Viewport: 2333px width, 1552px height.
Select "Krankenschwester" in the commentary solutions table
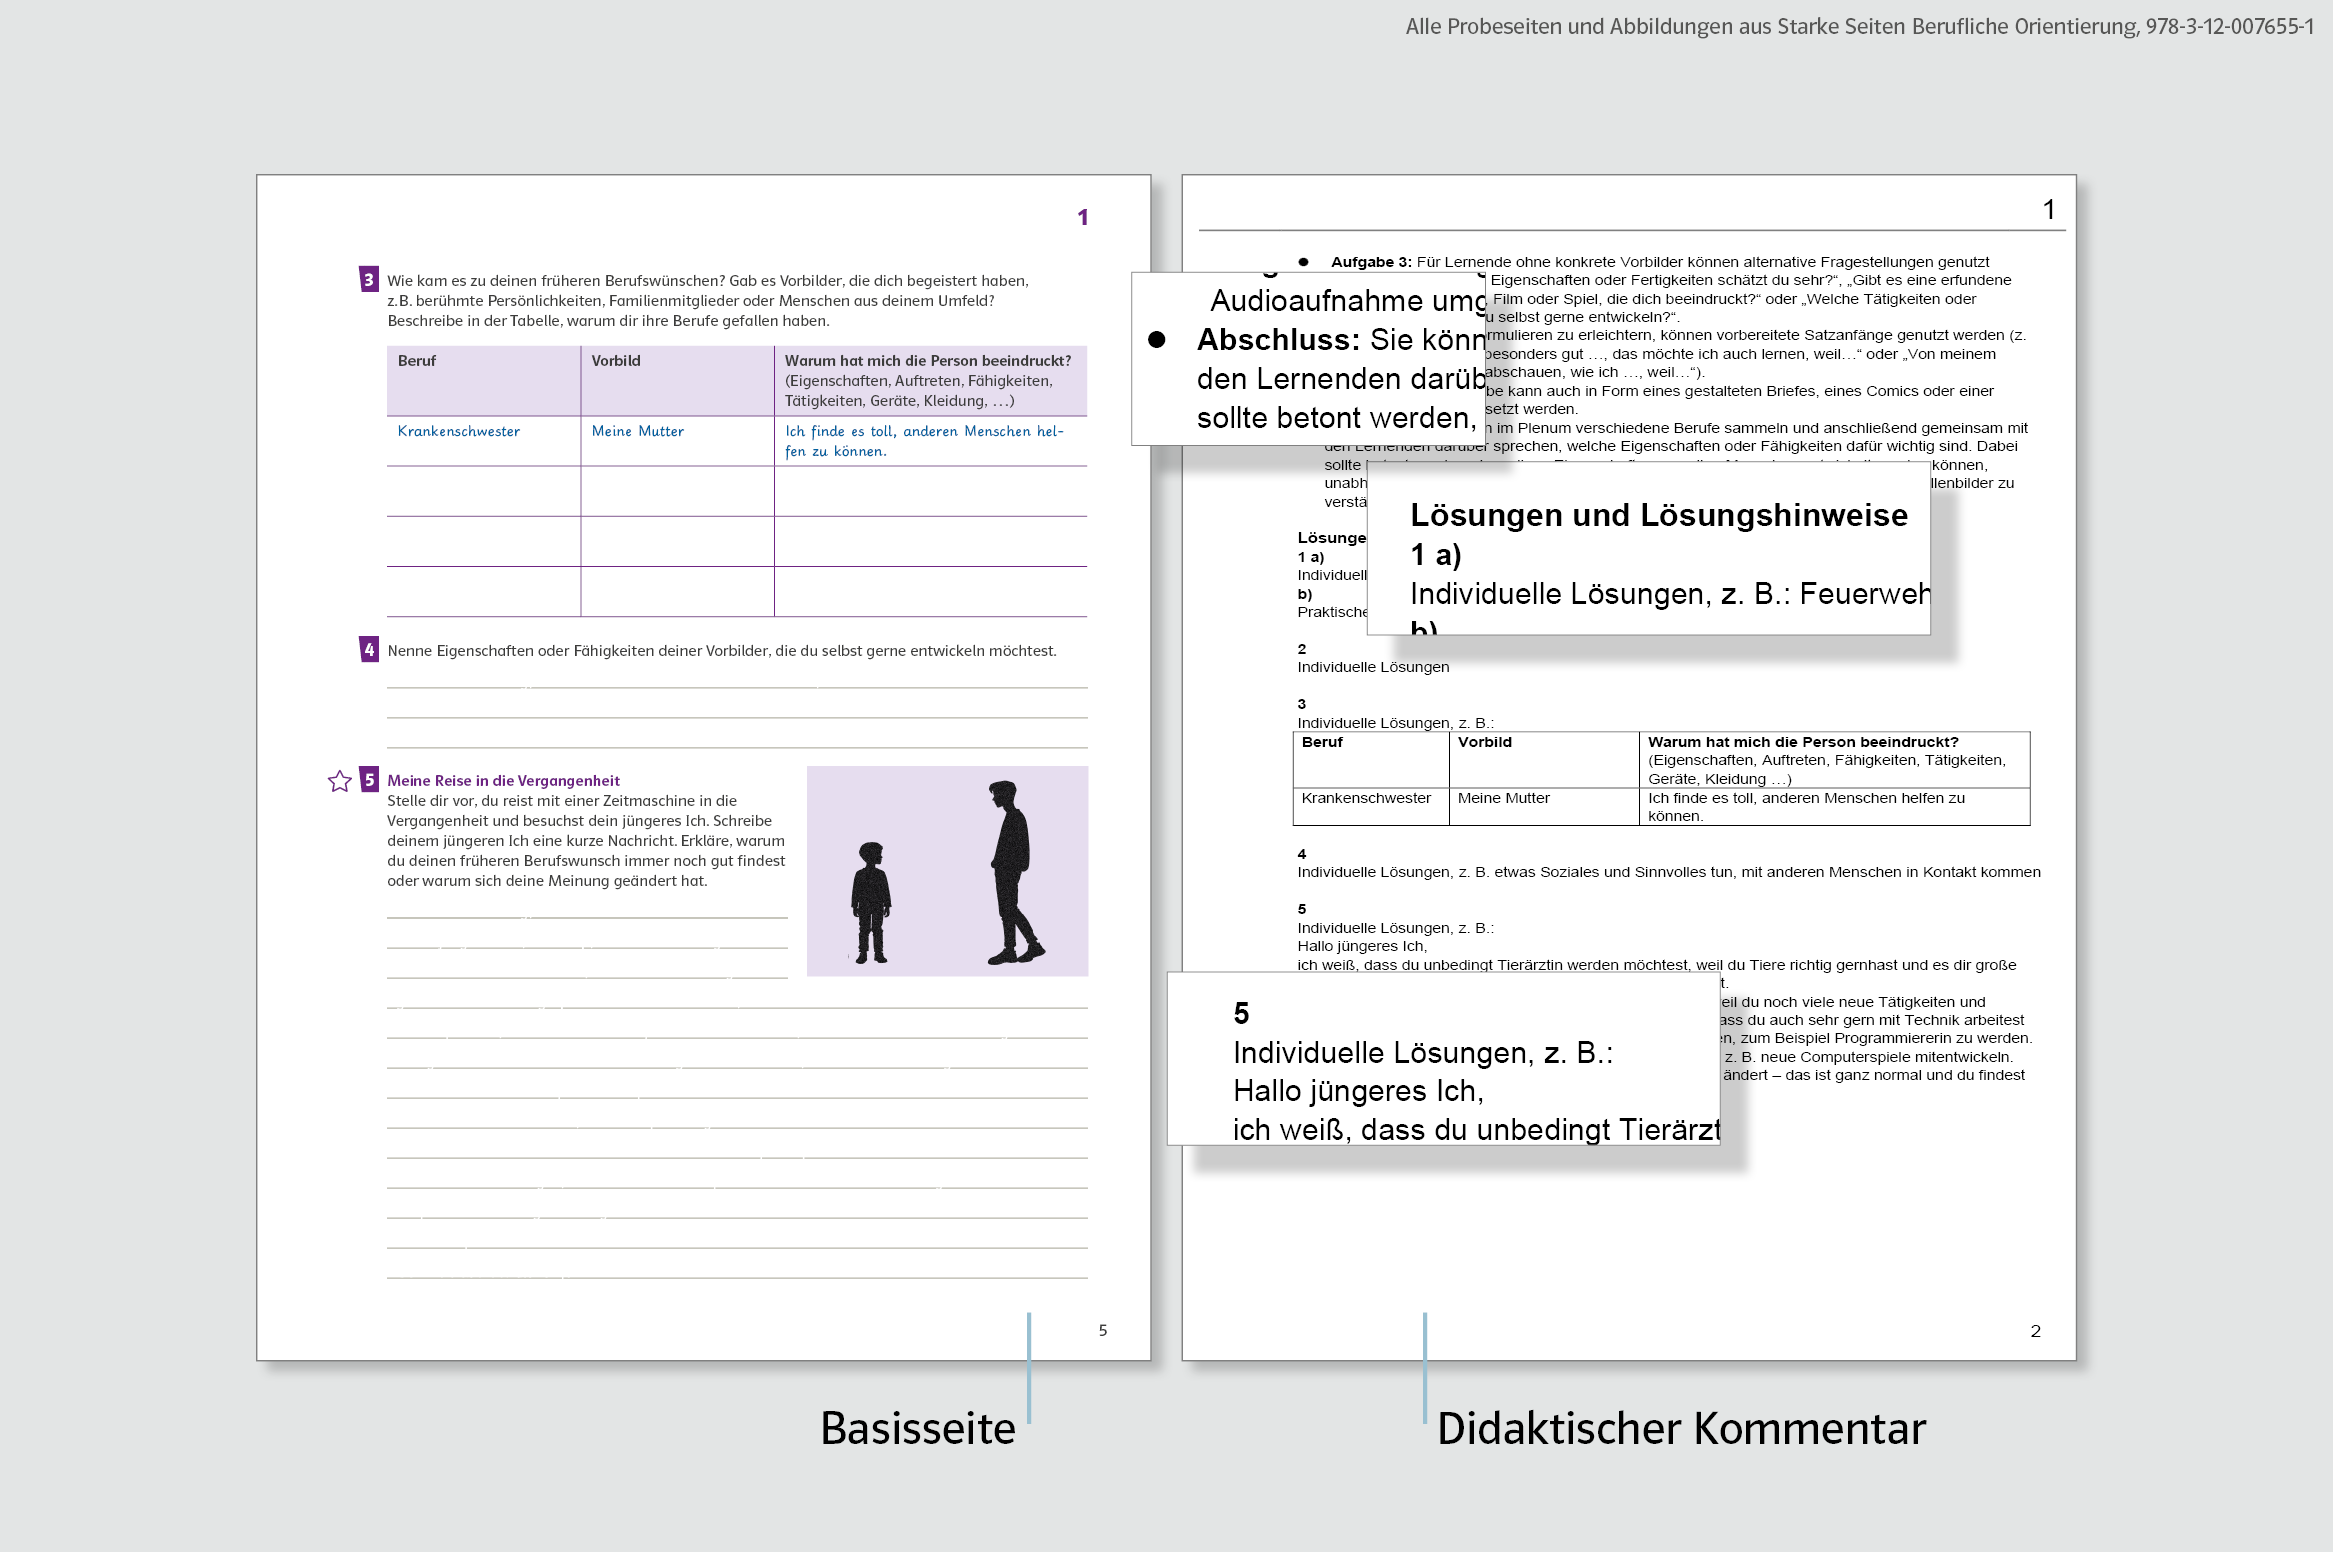[1366, 798]
